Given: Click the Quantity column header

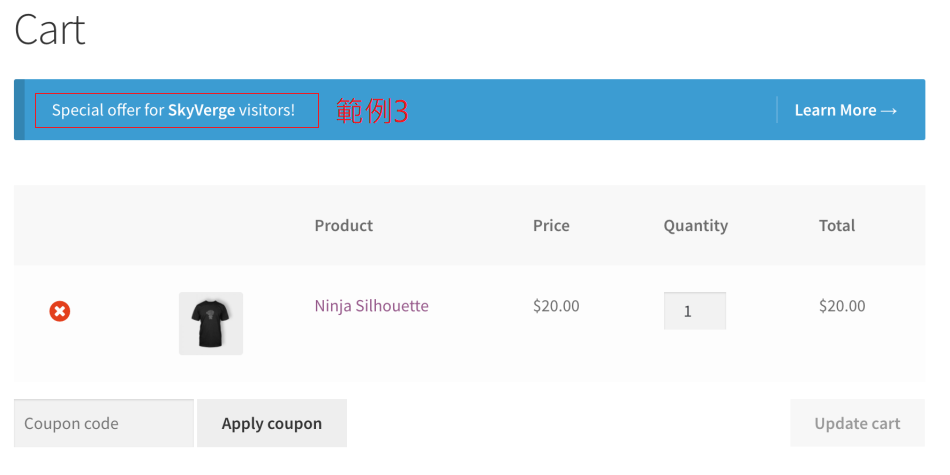Looking at the screenshot, I should 695,226.
